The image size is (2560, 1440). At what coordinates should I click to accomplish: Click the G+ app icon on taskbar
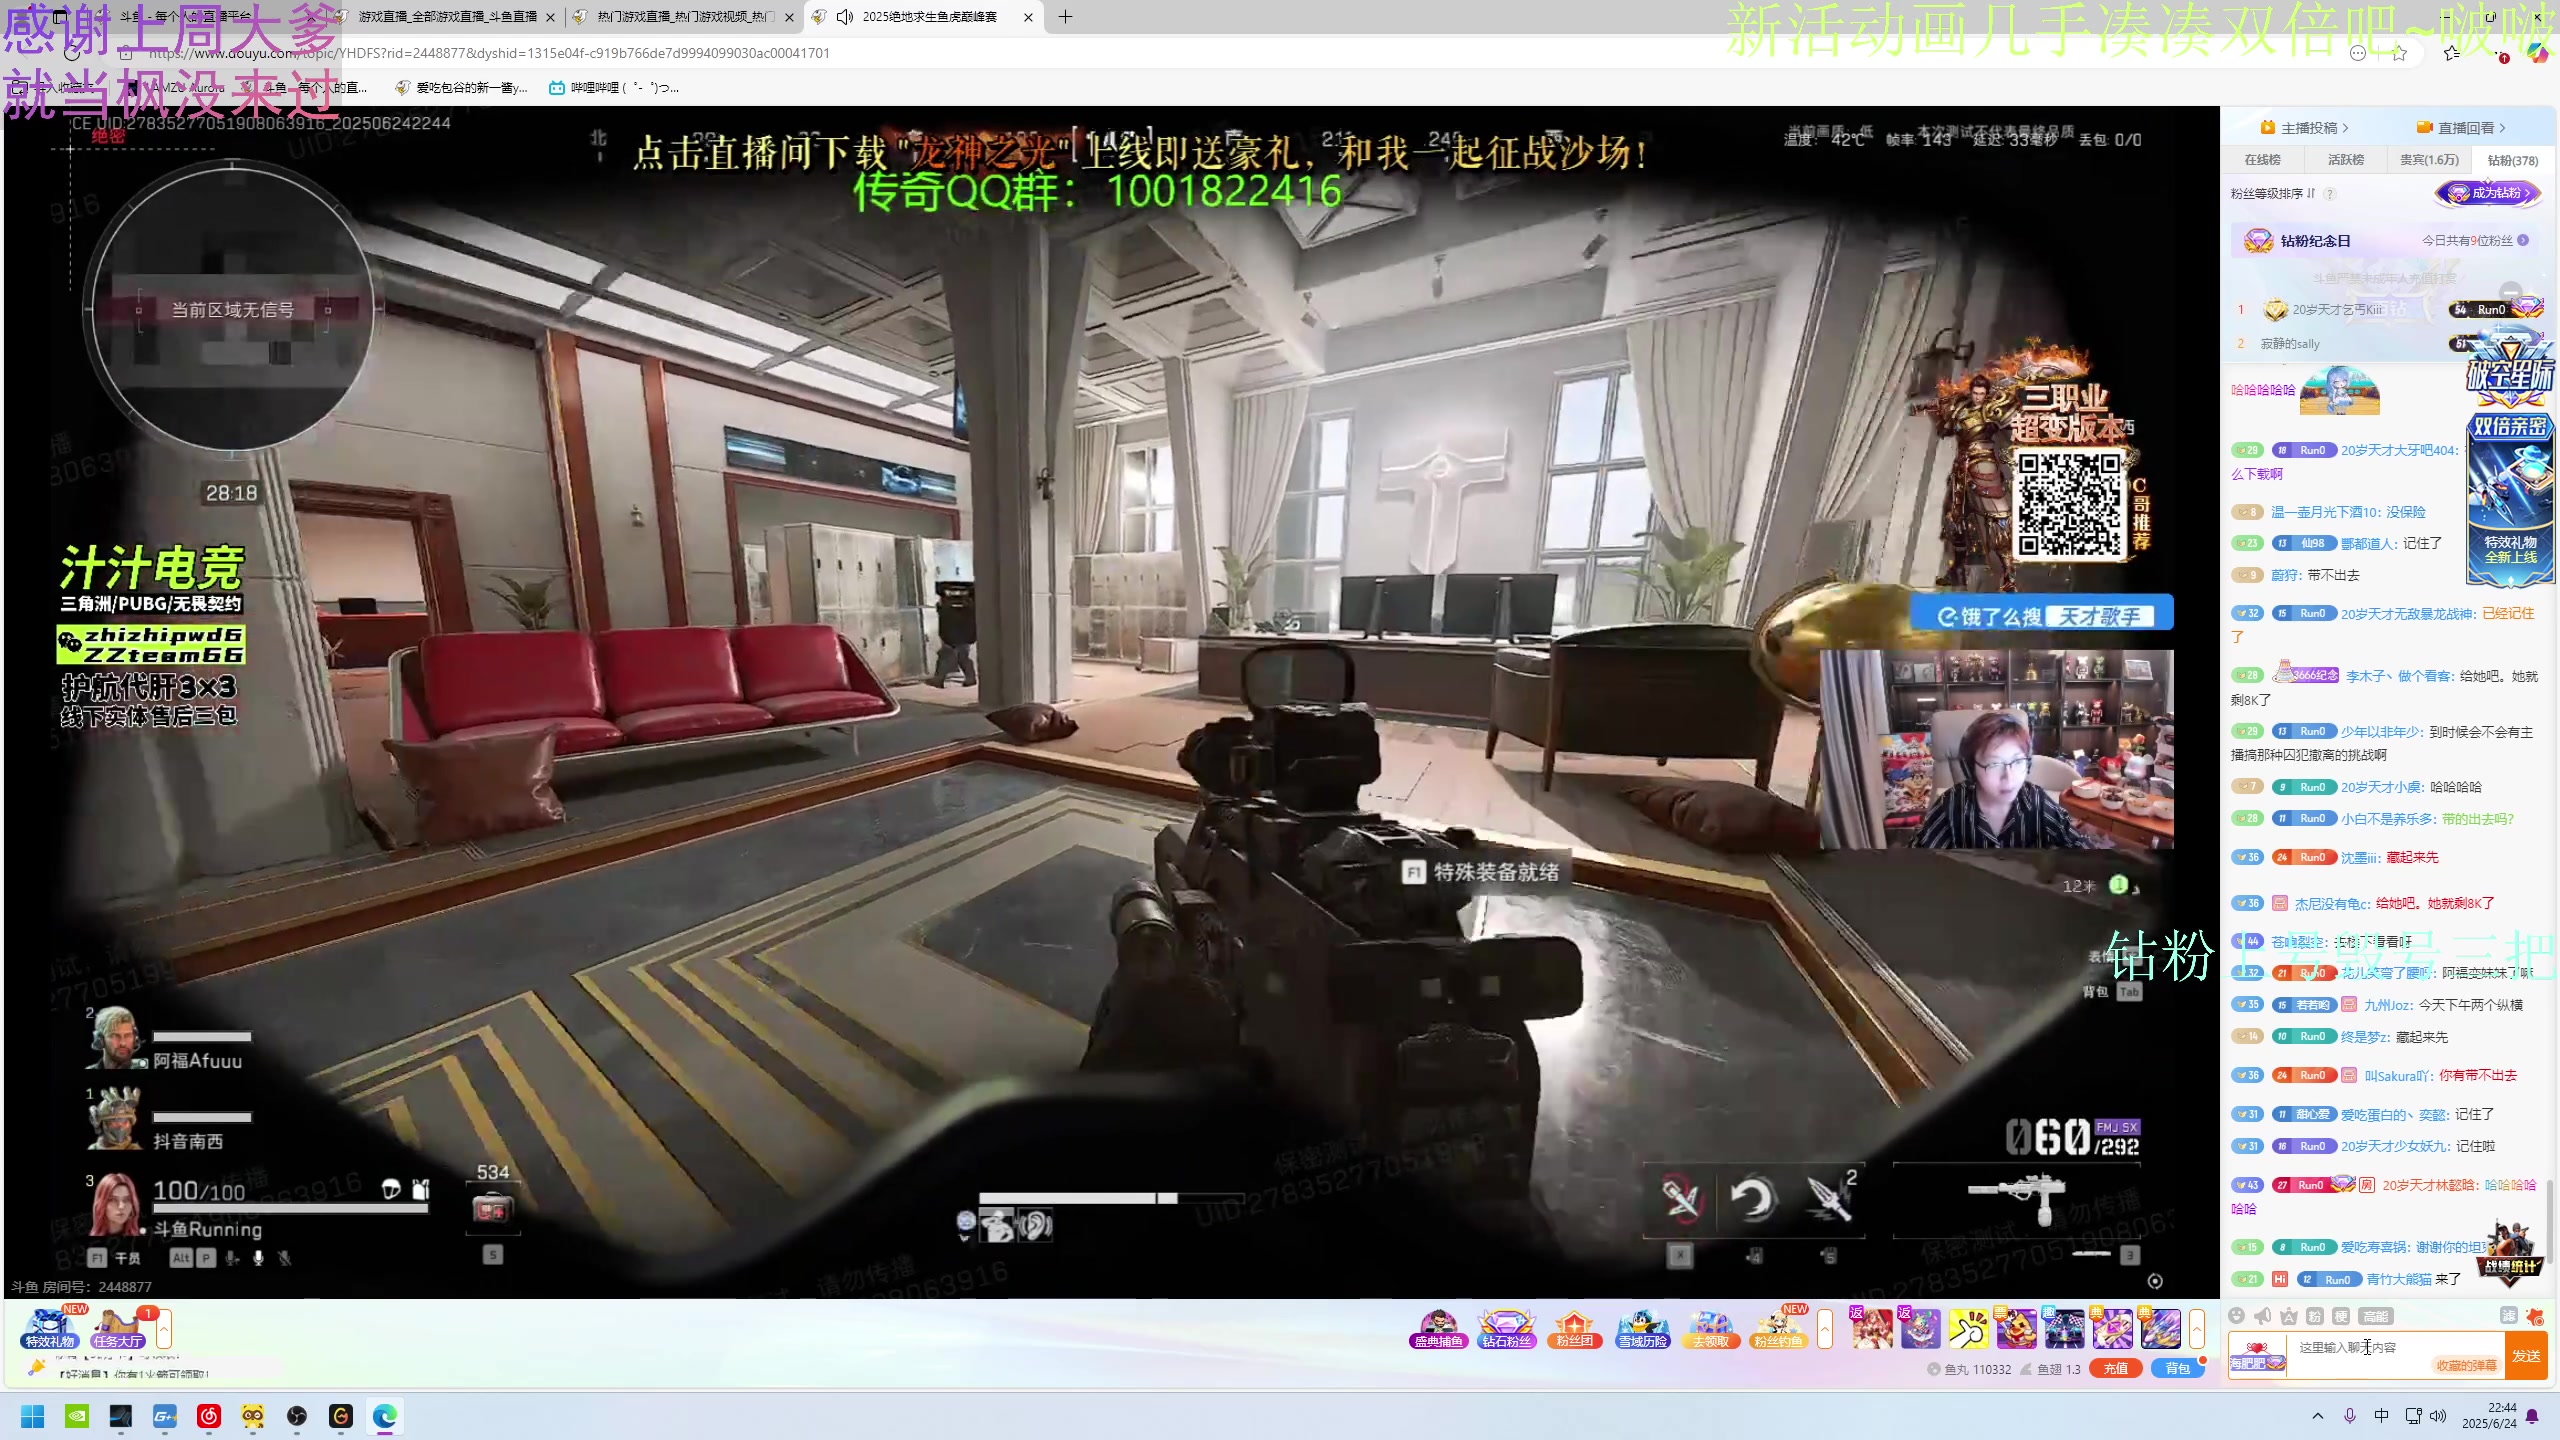pyautogui.click(x=165, y=1416)
